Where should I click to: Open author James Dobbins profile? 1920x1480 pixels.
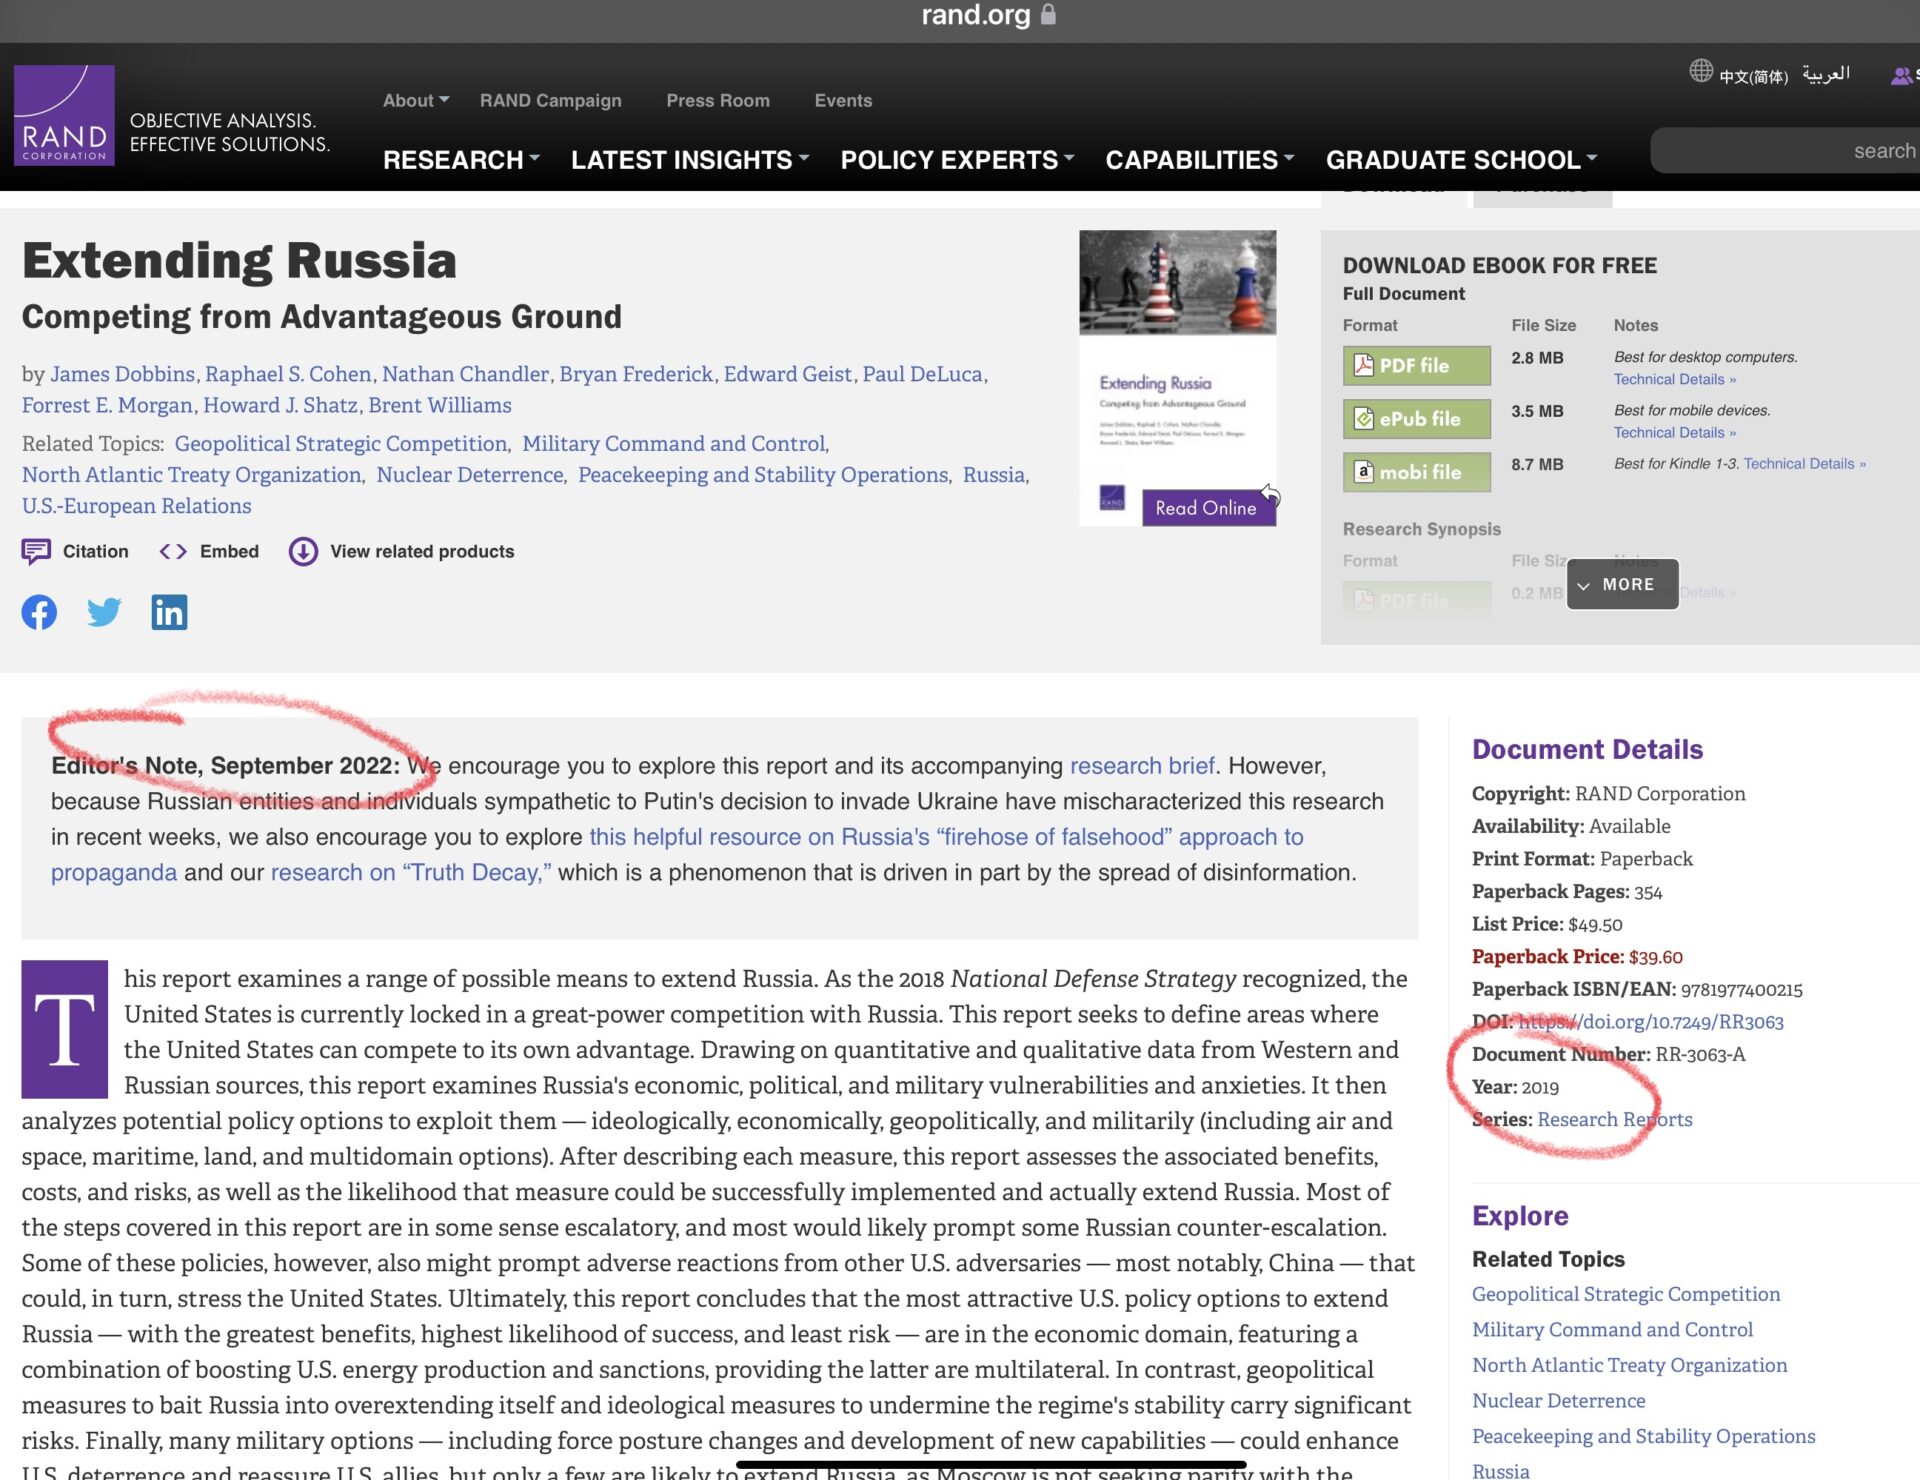pyautogui.click(x=123, y=374)
